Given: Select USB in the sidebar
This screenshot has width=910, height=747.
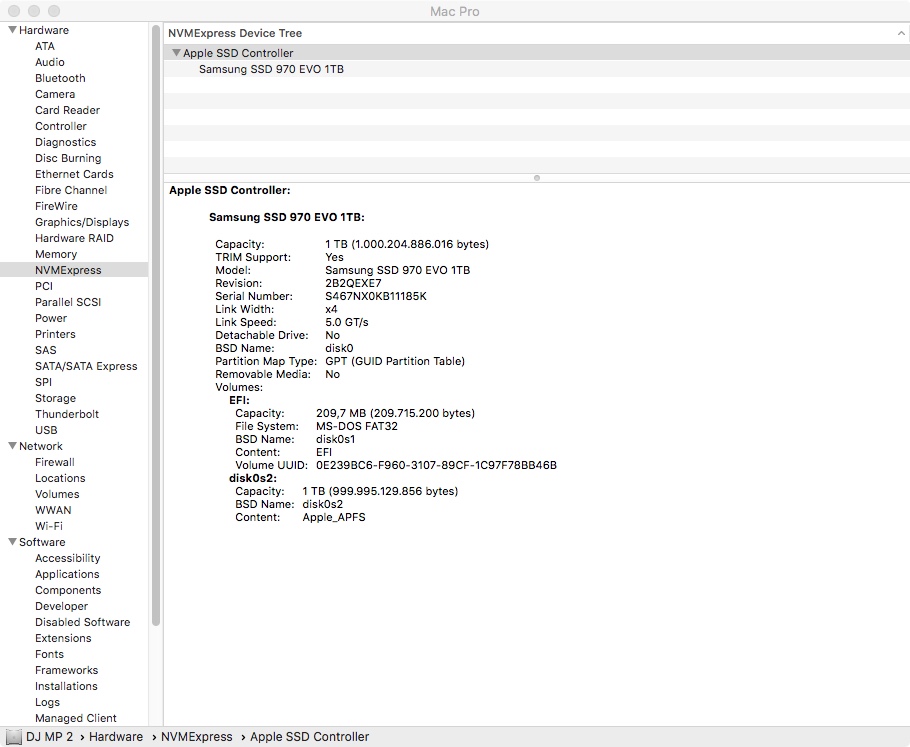Looking at the screenshot, I should [x=46, y=430].
